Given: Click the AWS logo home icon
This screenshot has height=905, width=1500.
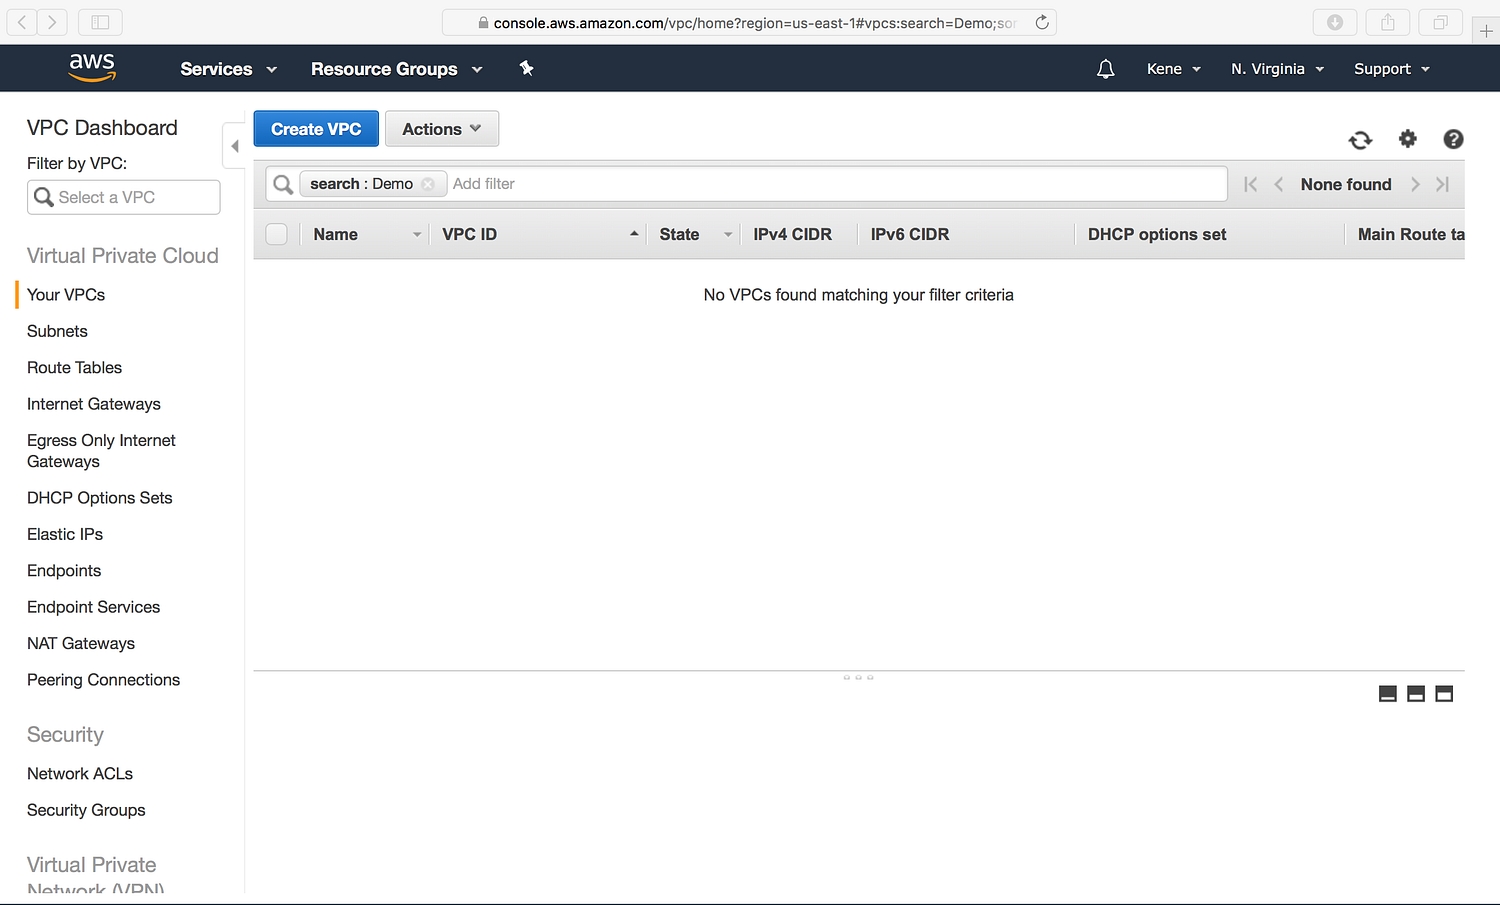Looking at the screenshot, I should (x=92, y=67).
